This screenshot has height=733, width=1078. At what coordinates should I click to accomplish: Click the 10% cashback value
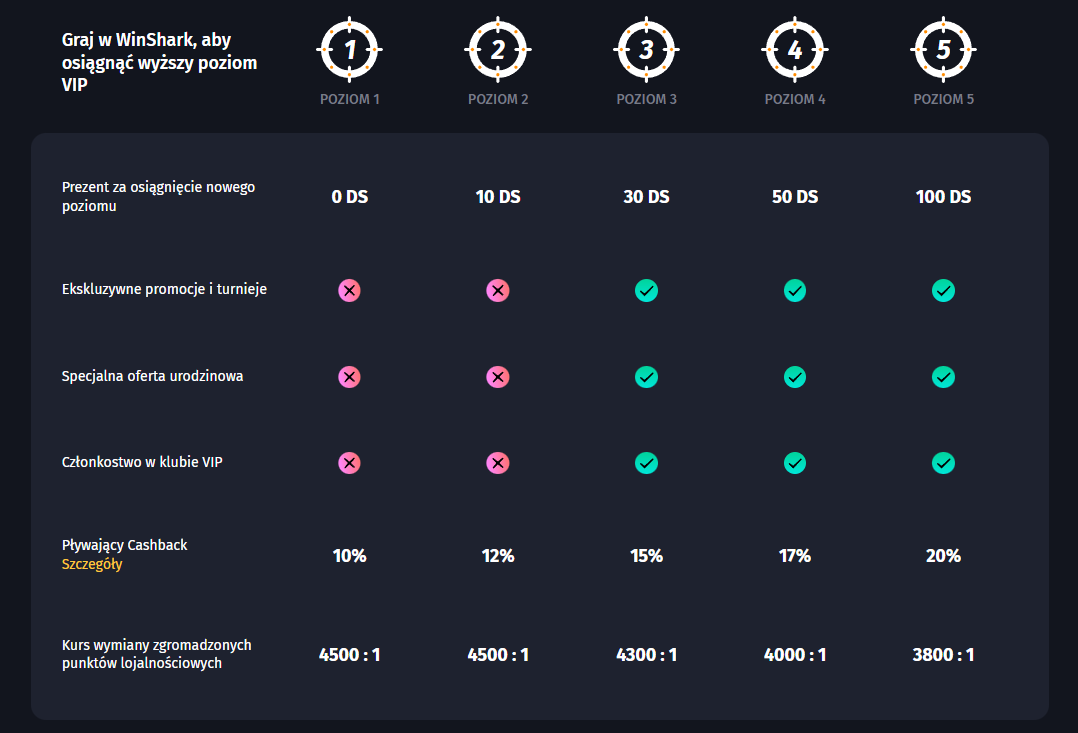(349, 556)
